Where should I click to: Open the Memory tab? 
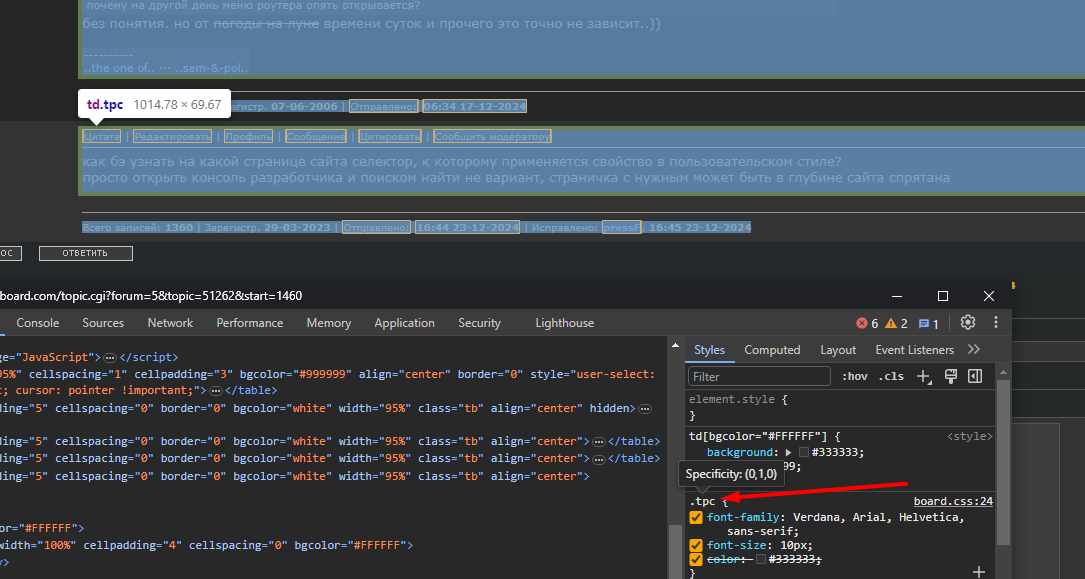[329, 323]
